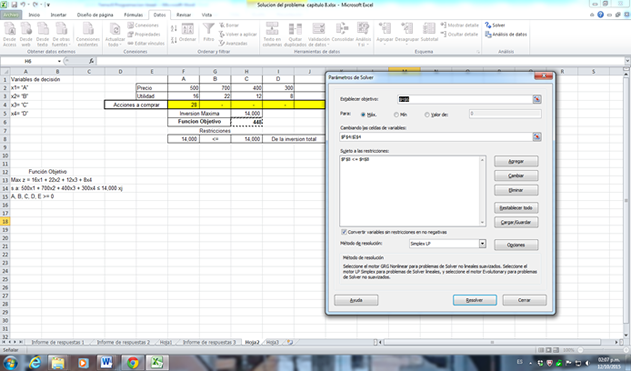Screen dimensions: 631x371
Task: Click the Texto en columnas icon
Action: click(272, 29)
